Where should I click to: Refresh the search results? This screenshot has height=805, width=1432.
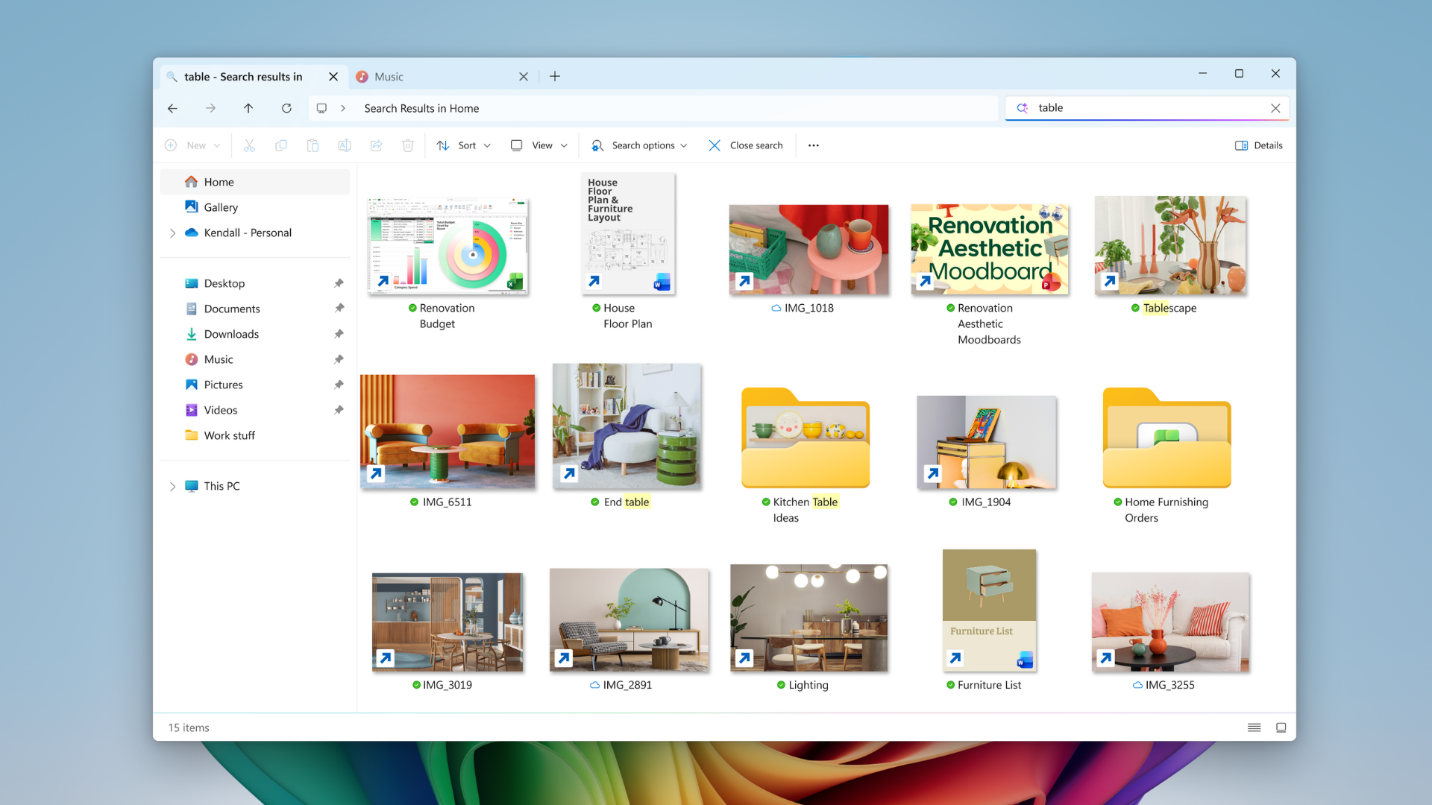coord(286,108)
